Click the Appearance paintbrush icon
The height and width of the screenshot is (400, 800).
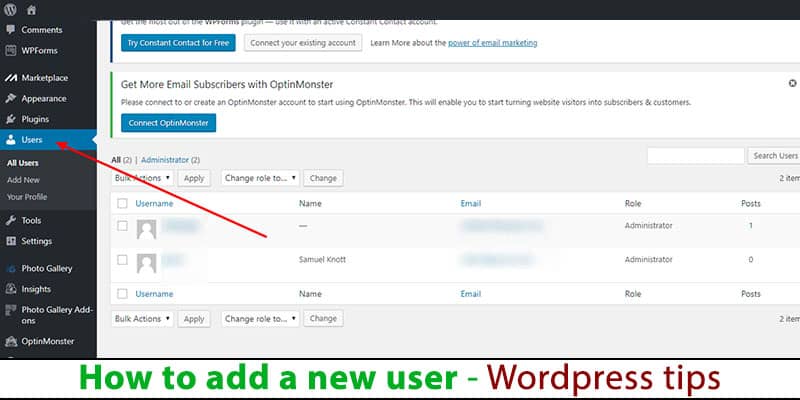click(x=11, y=98)
